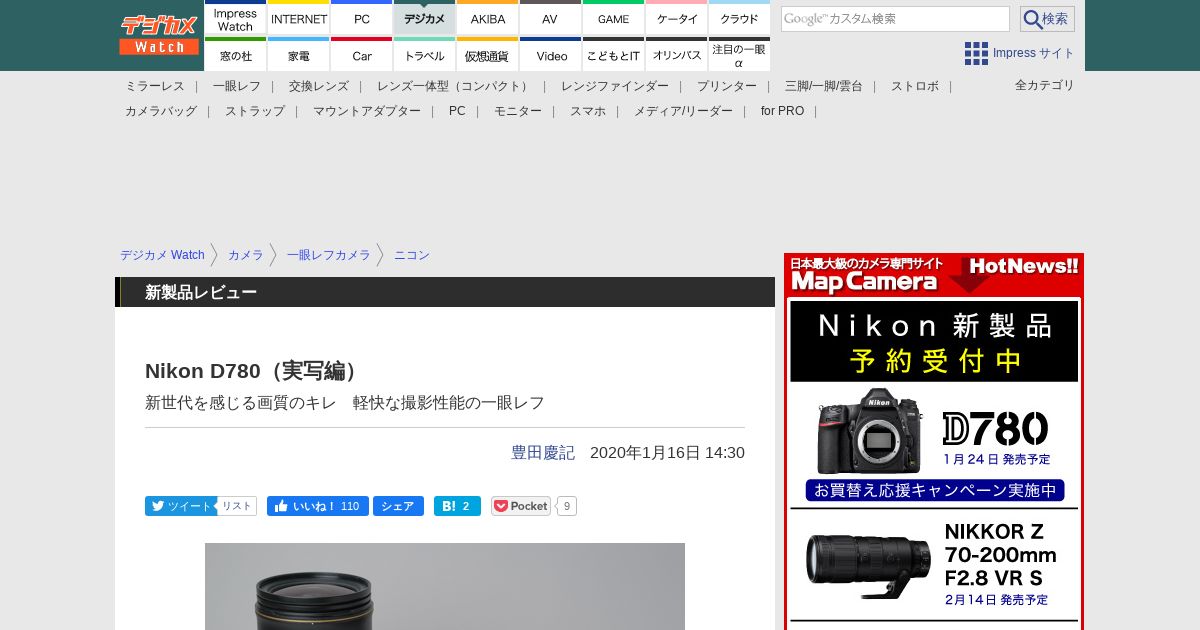This screenshot has height=630, width=1200.
Task: Click the Facebook シェア button
Action: click(x=398, y=506)
